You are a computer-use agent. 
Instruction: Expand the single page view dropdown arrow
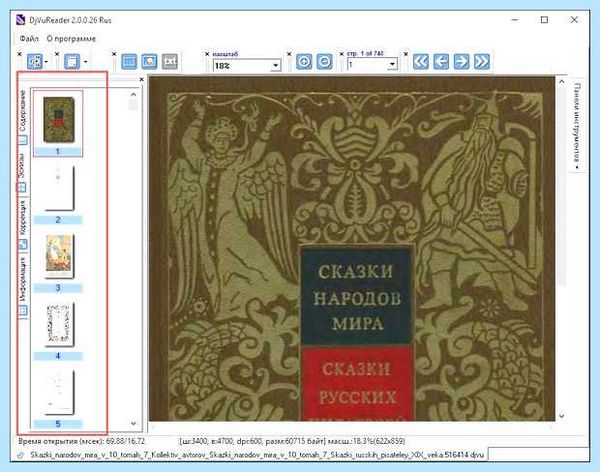click(x=85, y=62)
